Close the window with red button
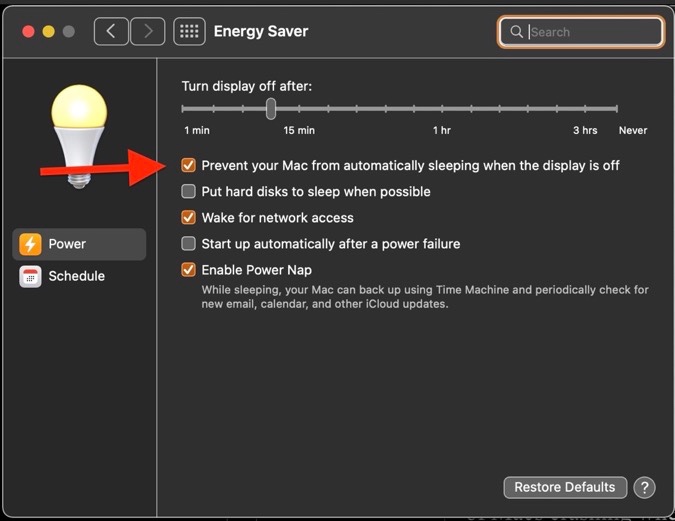 pyautogui.click(x=28, y=31)
